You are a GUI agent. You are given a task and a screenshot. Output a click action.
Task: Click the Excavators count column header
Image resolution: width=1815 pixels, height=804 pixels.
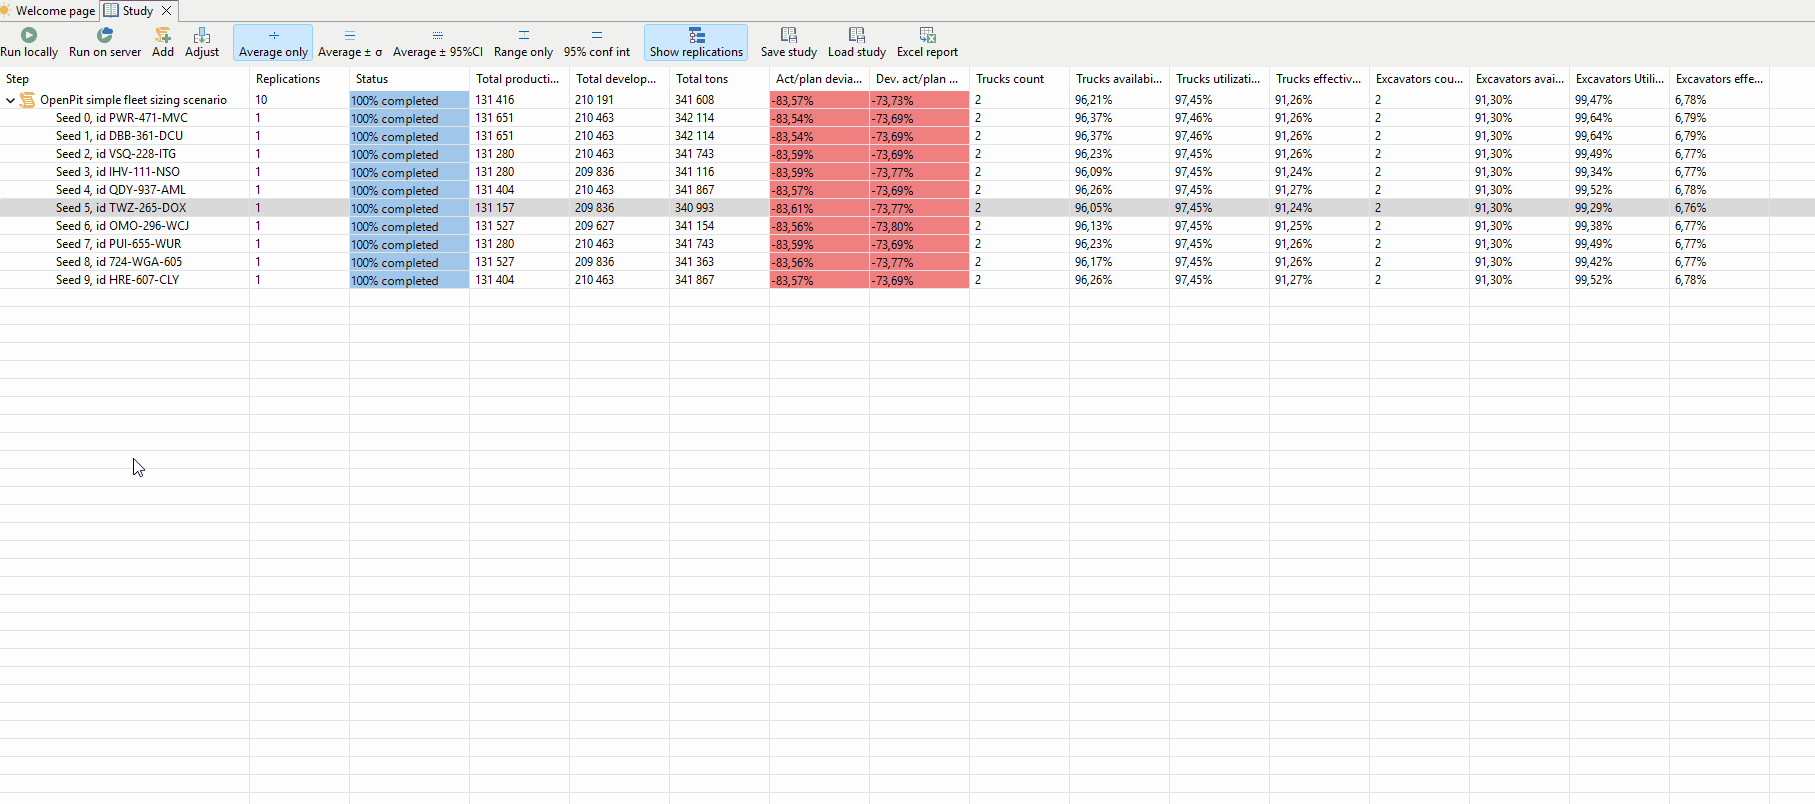1419,79
